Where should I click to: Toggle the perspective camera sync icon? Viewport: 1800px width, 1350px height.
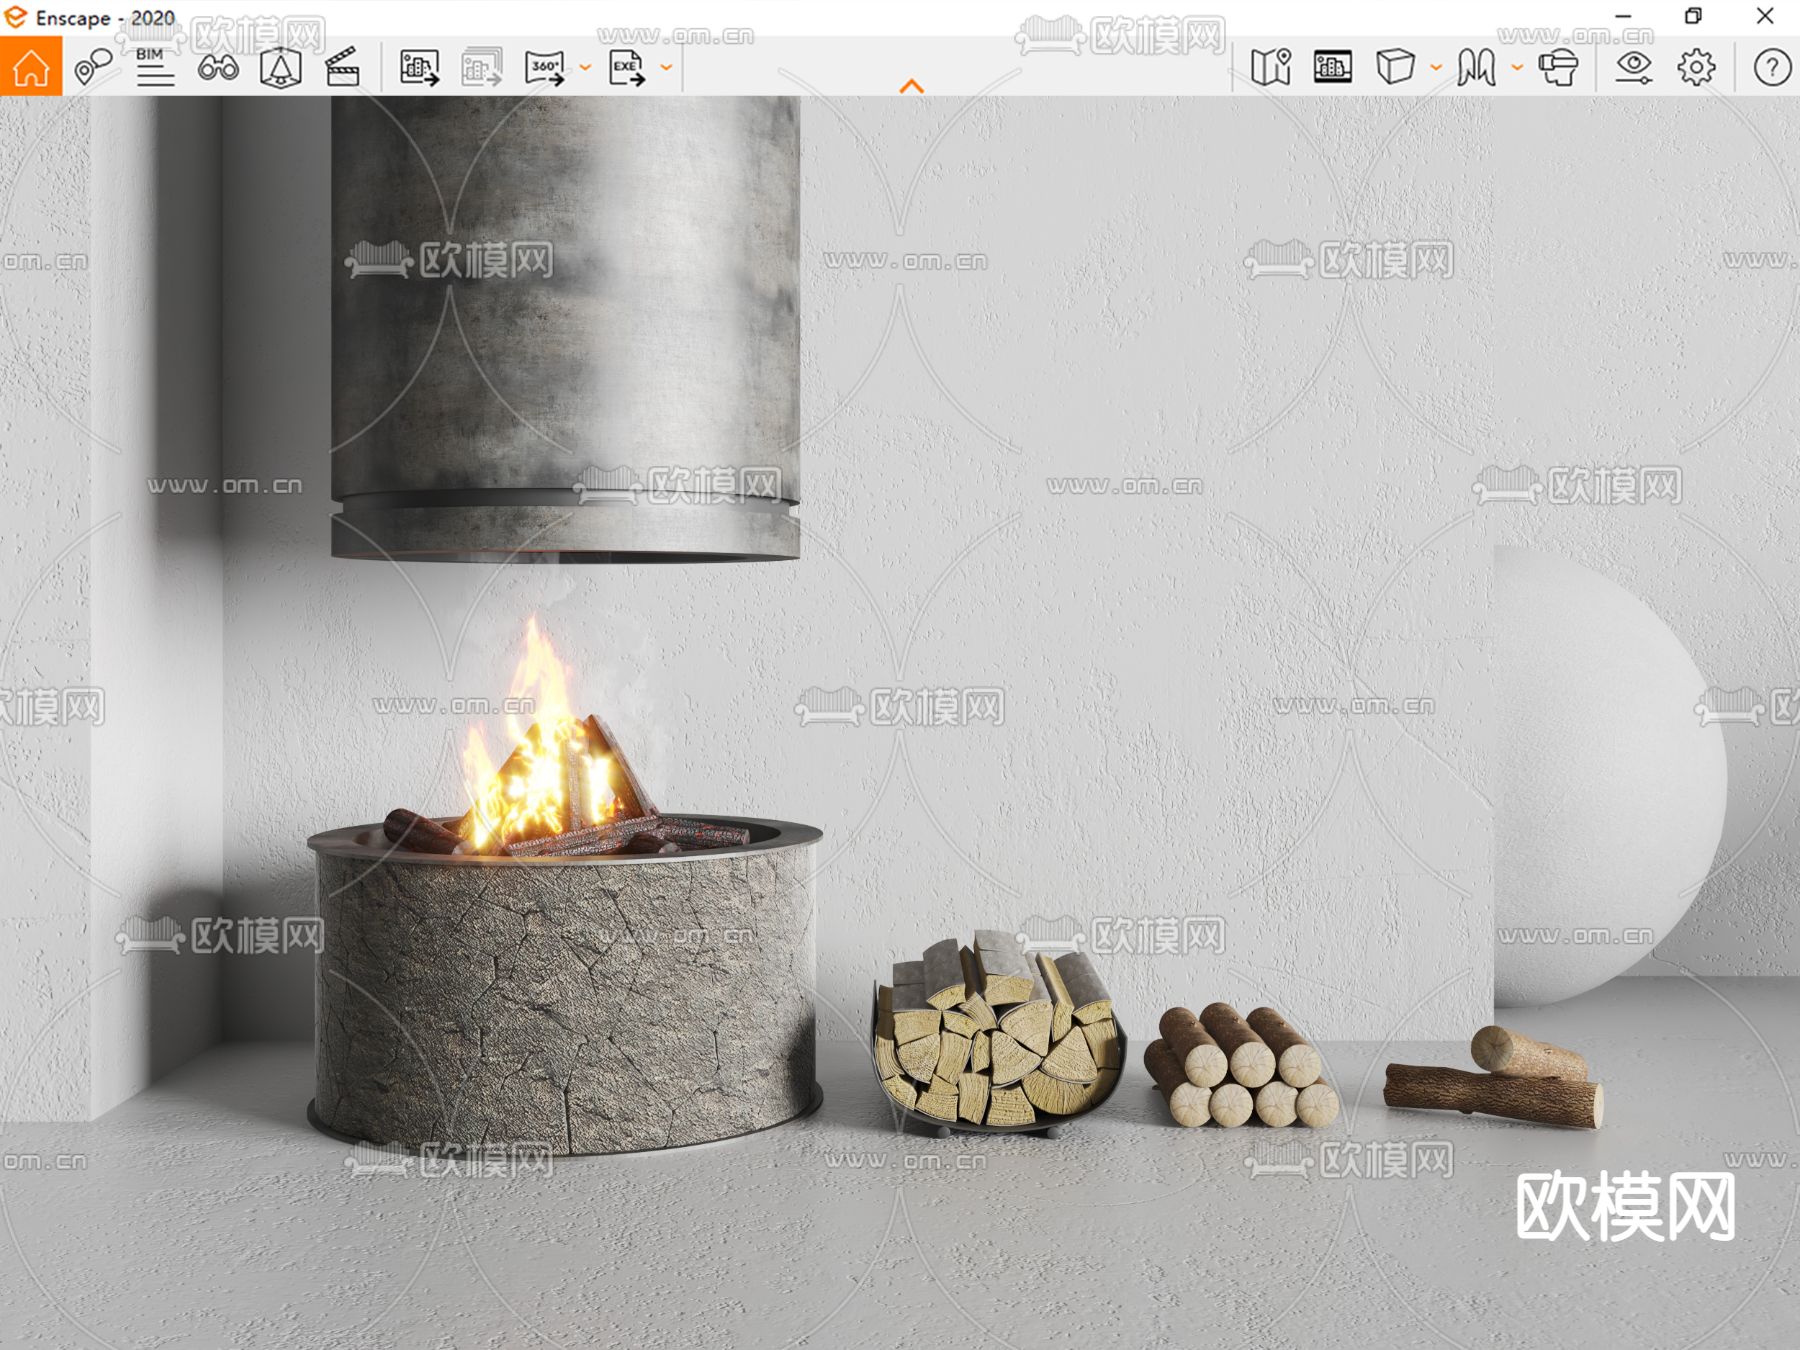(280, 67)
